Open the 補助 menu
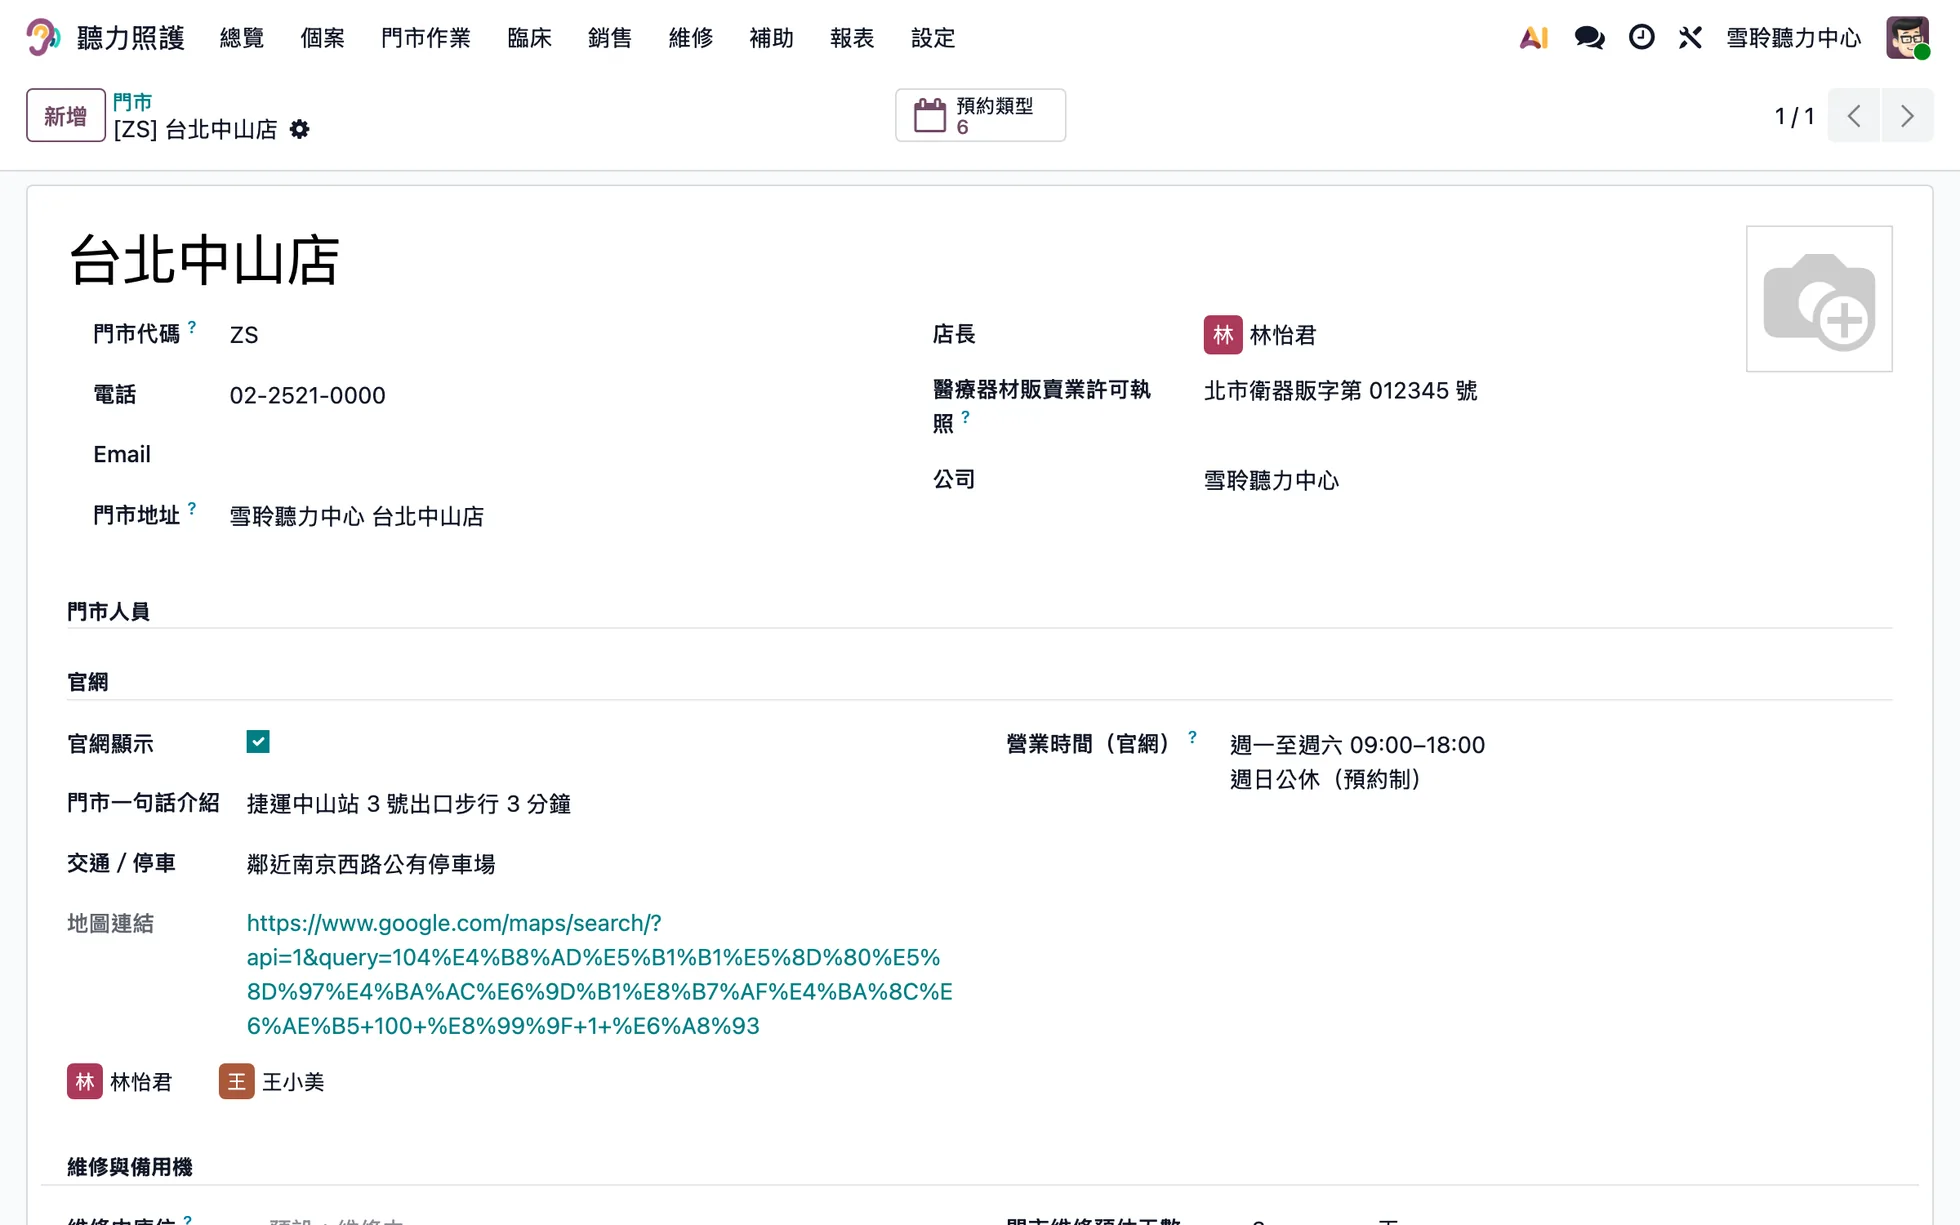The width and height of the screenshot is (1960, 1225). pos(771,38)
